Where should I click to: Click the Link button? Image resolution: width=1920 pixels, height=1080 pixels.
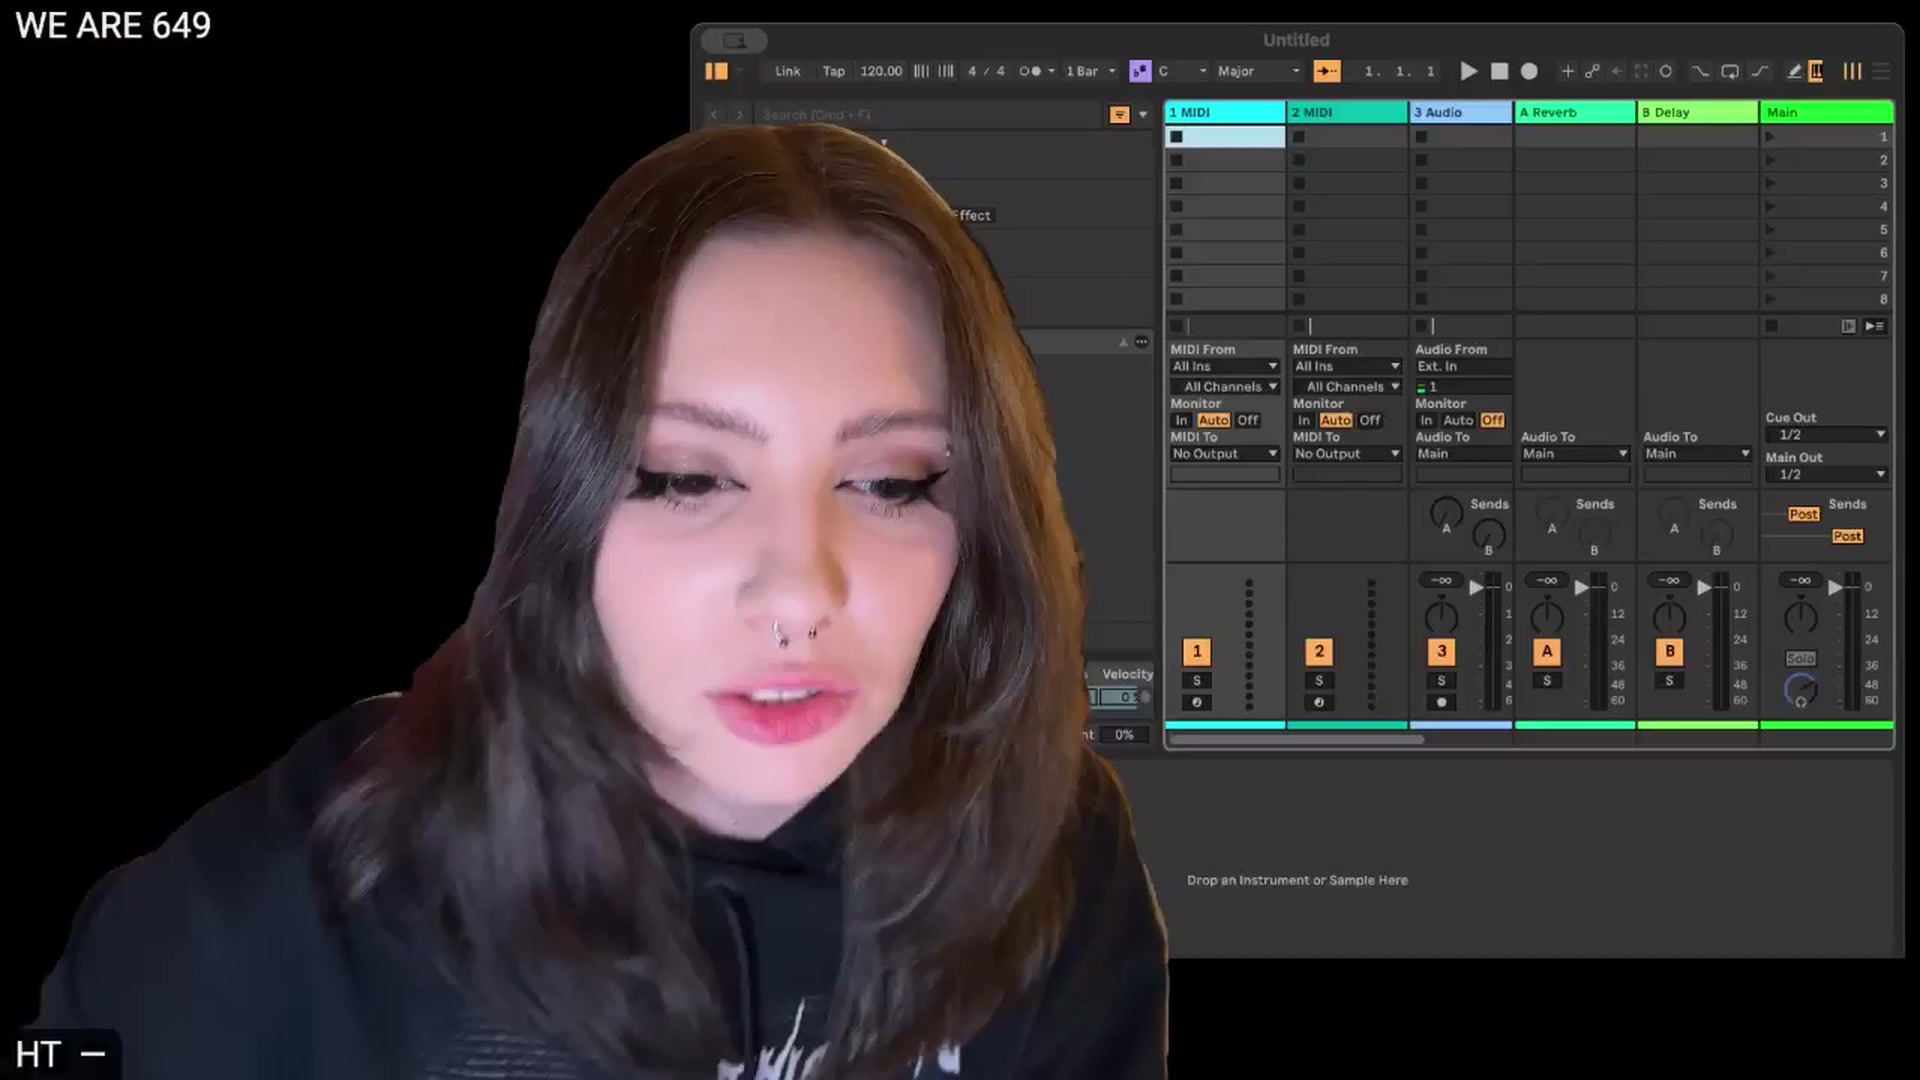coord(787,71)
